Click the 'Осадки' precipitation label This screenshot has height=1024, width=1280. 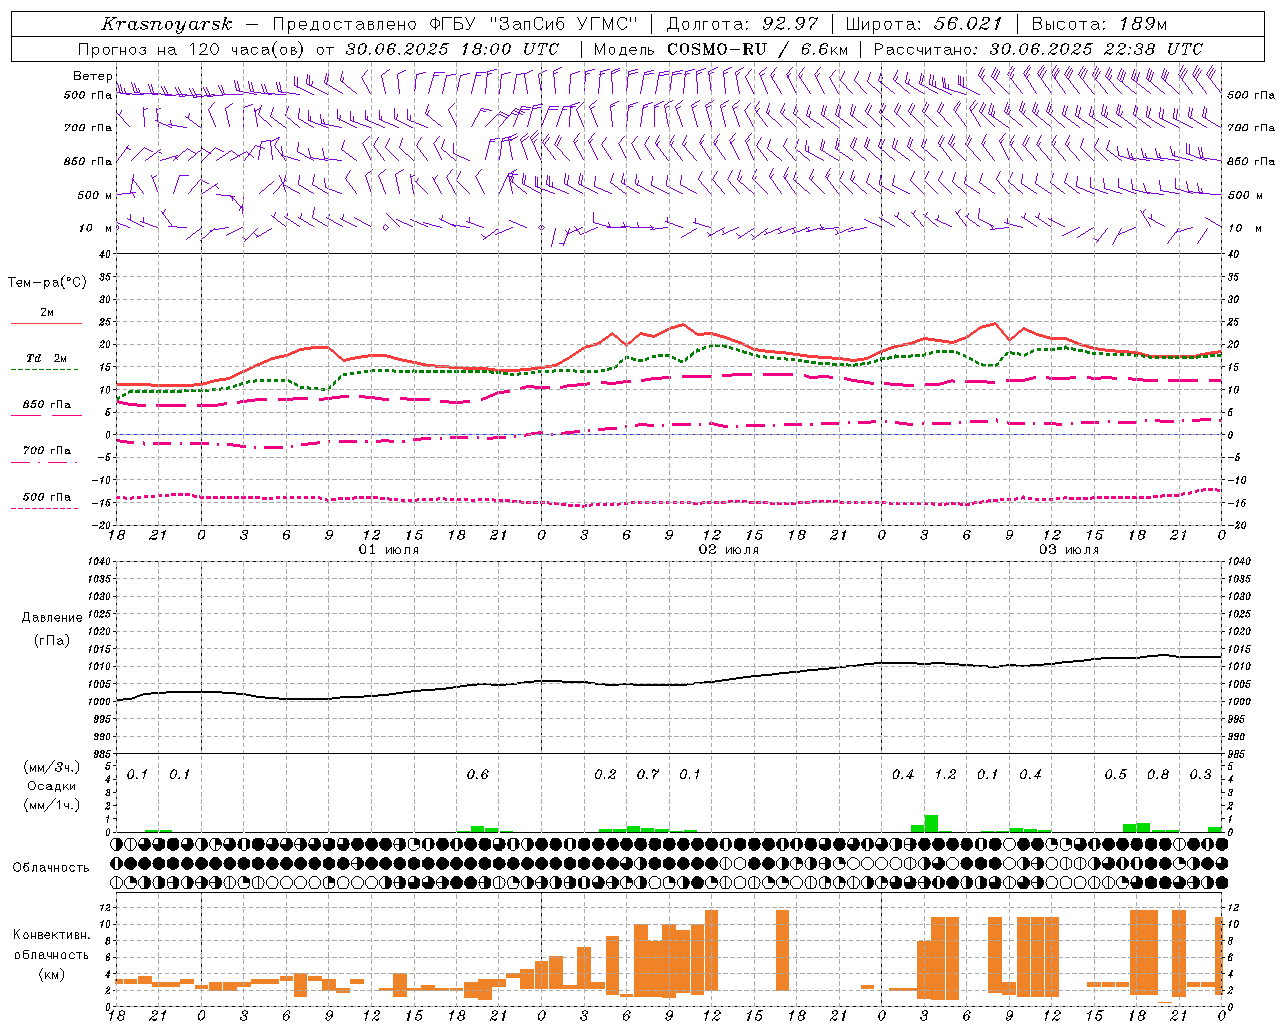pos(52,786)
